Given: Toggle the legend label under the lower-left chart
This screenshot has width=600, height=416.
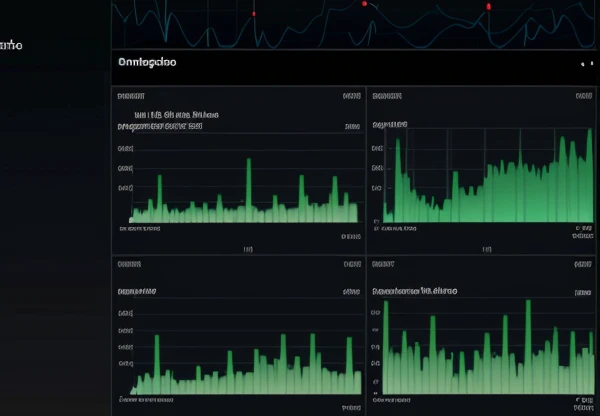Looking at the screenshot, I should (x=140, y=399).
